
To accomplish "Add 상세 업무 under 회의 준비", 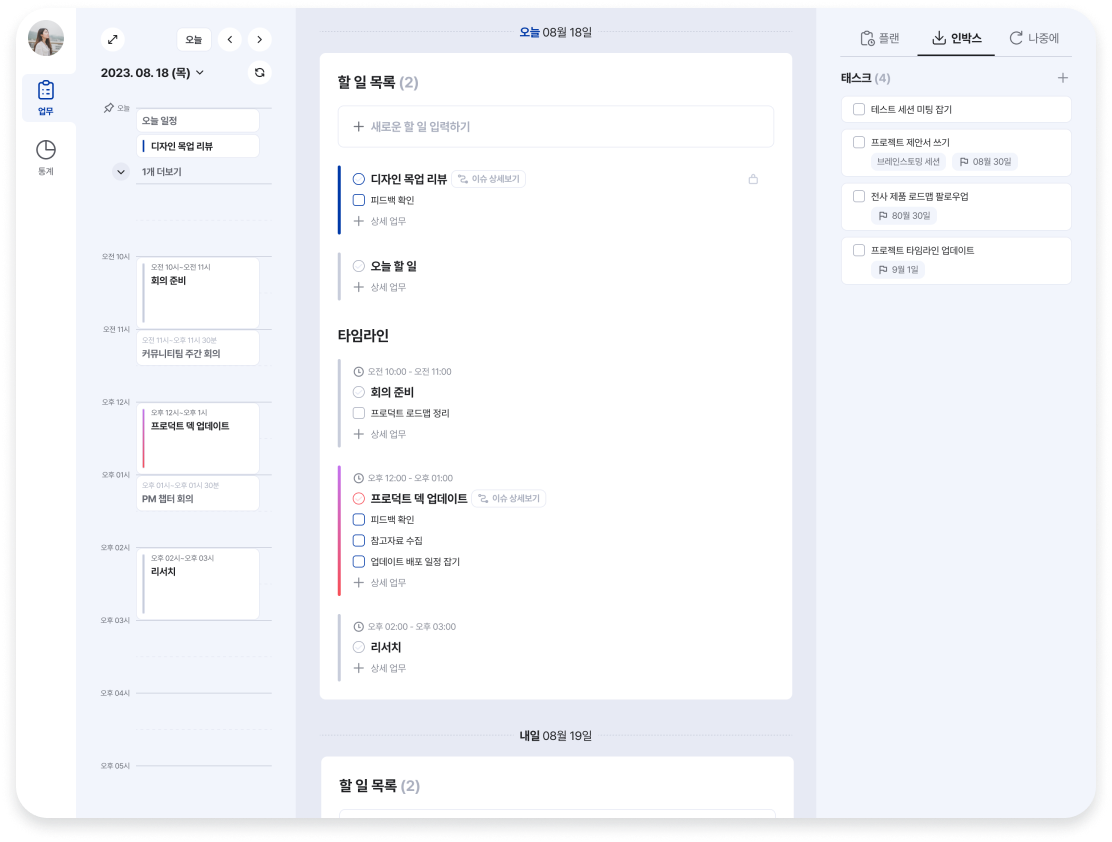I will click(x=380, y=434).
